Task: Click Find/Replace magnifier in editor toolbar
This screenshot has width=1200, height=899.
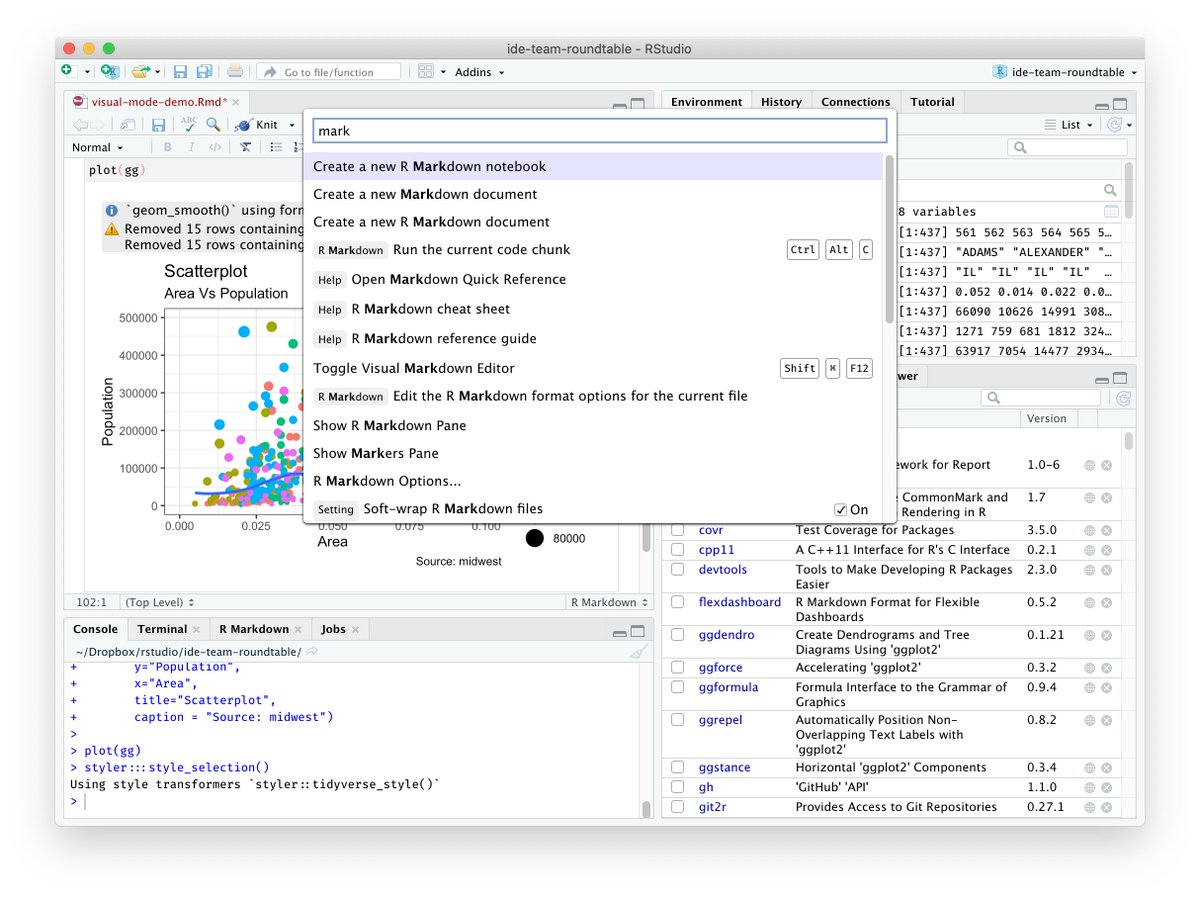Action: point(213,125)
